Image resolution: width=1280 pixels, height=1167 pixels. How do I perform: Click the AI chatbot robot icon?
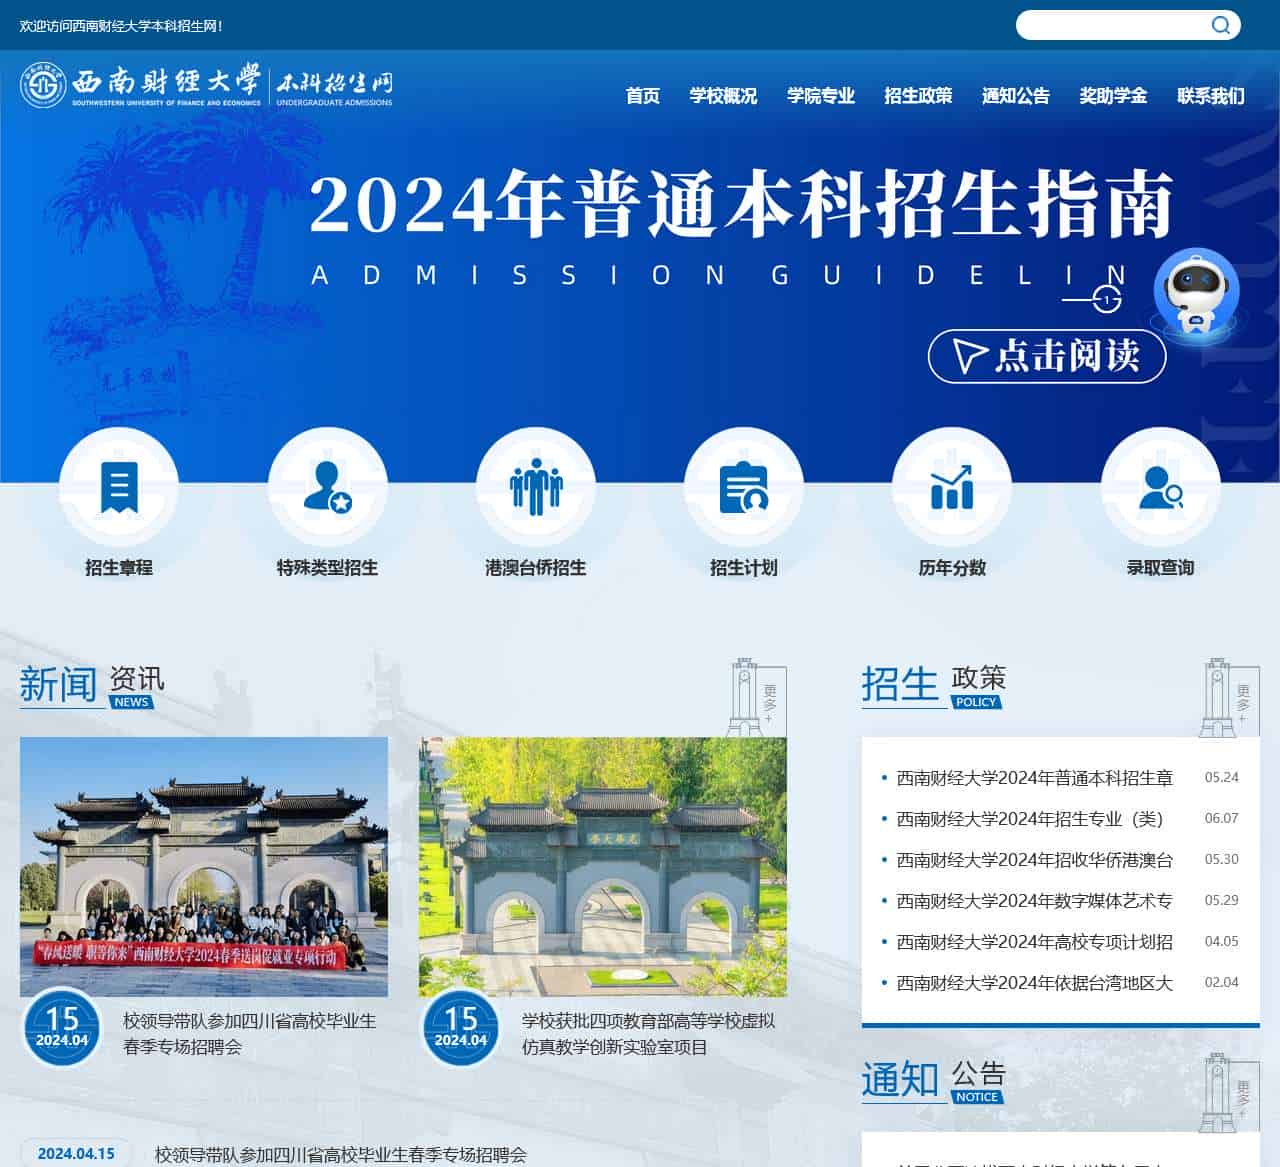pyautogui.click(x=1196, y=290)
